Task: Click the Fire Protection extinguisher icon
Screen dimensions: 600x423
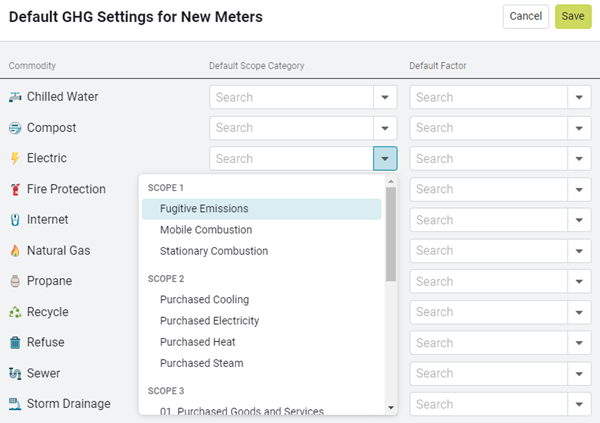Action: click(x=15, y=189)
